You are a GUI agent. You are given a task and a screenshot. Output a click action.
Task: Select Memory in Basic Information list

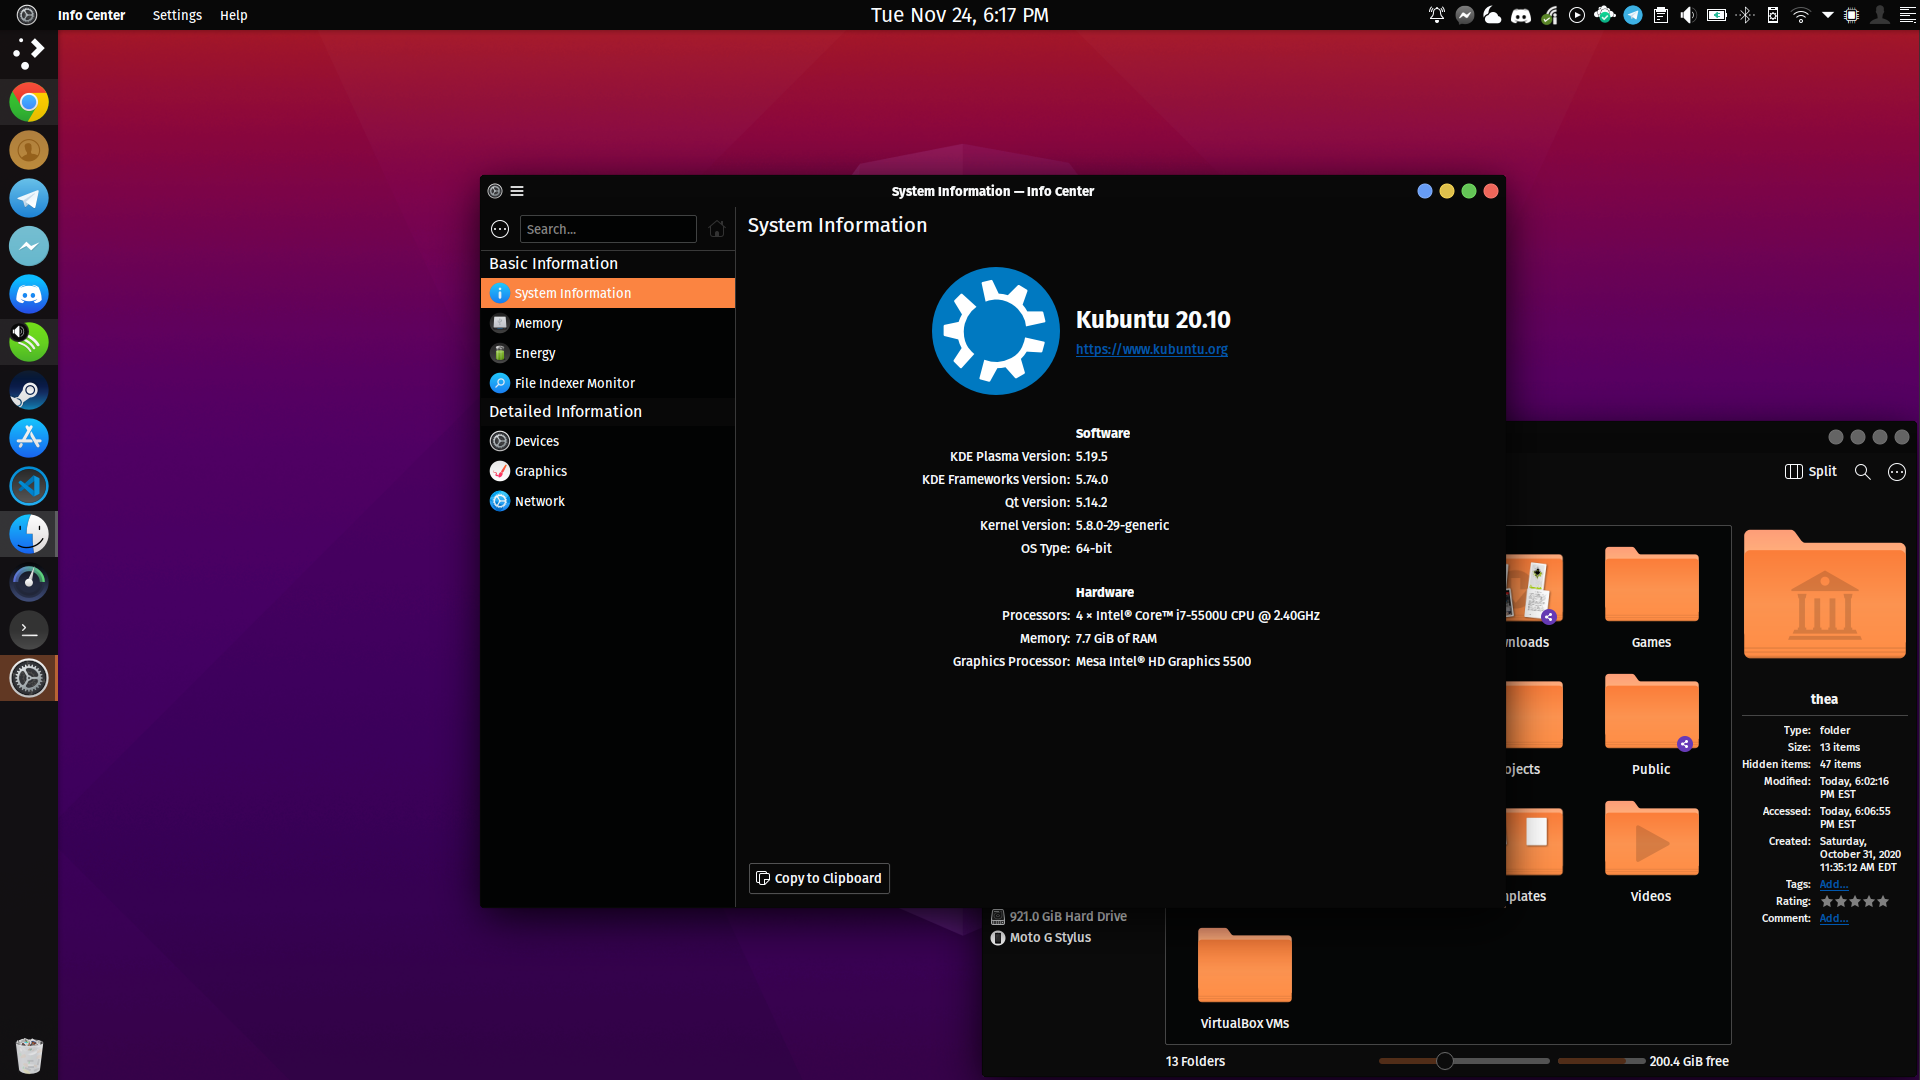tap(607, 323)
